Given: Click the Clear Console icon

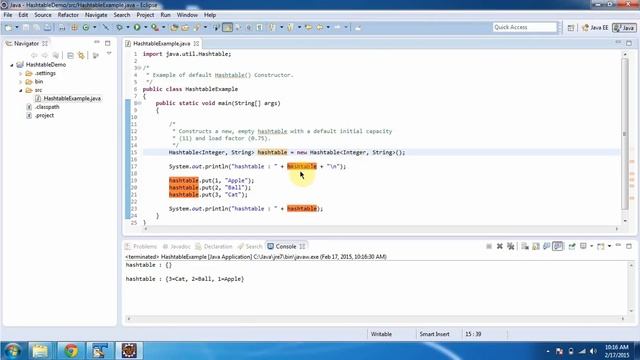Looking at the screenshot, I should coord(525,246).
